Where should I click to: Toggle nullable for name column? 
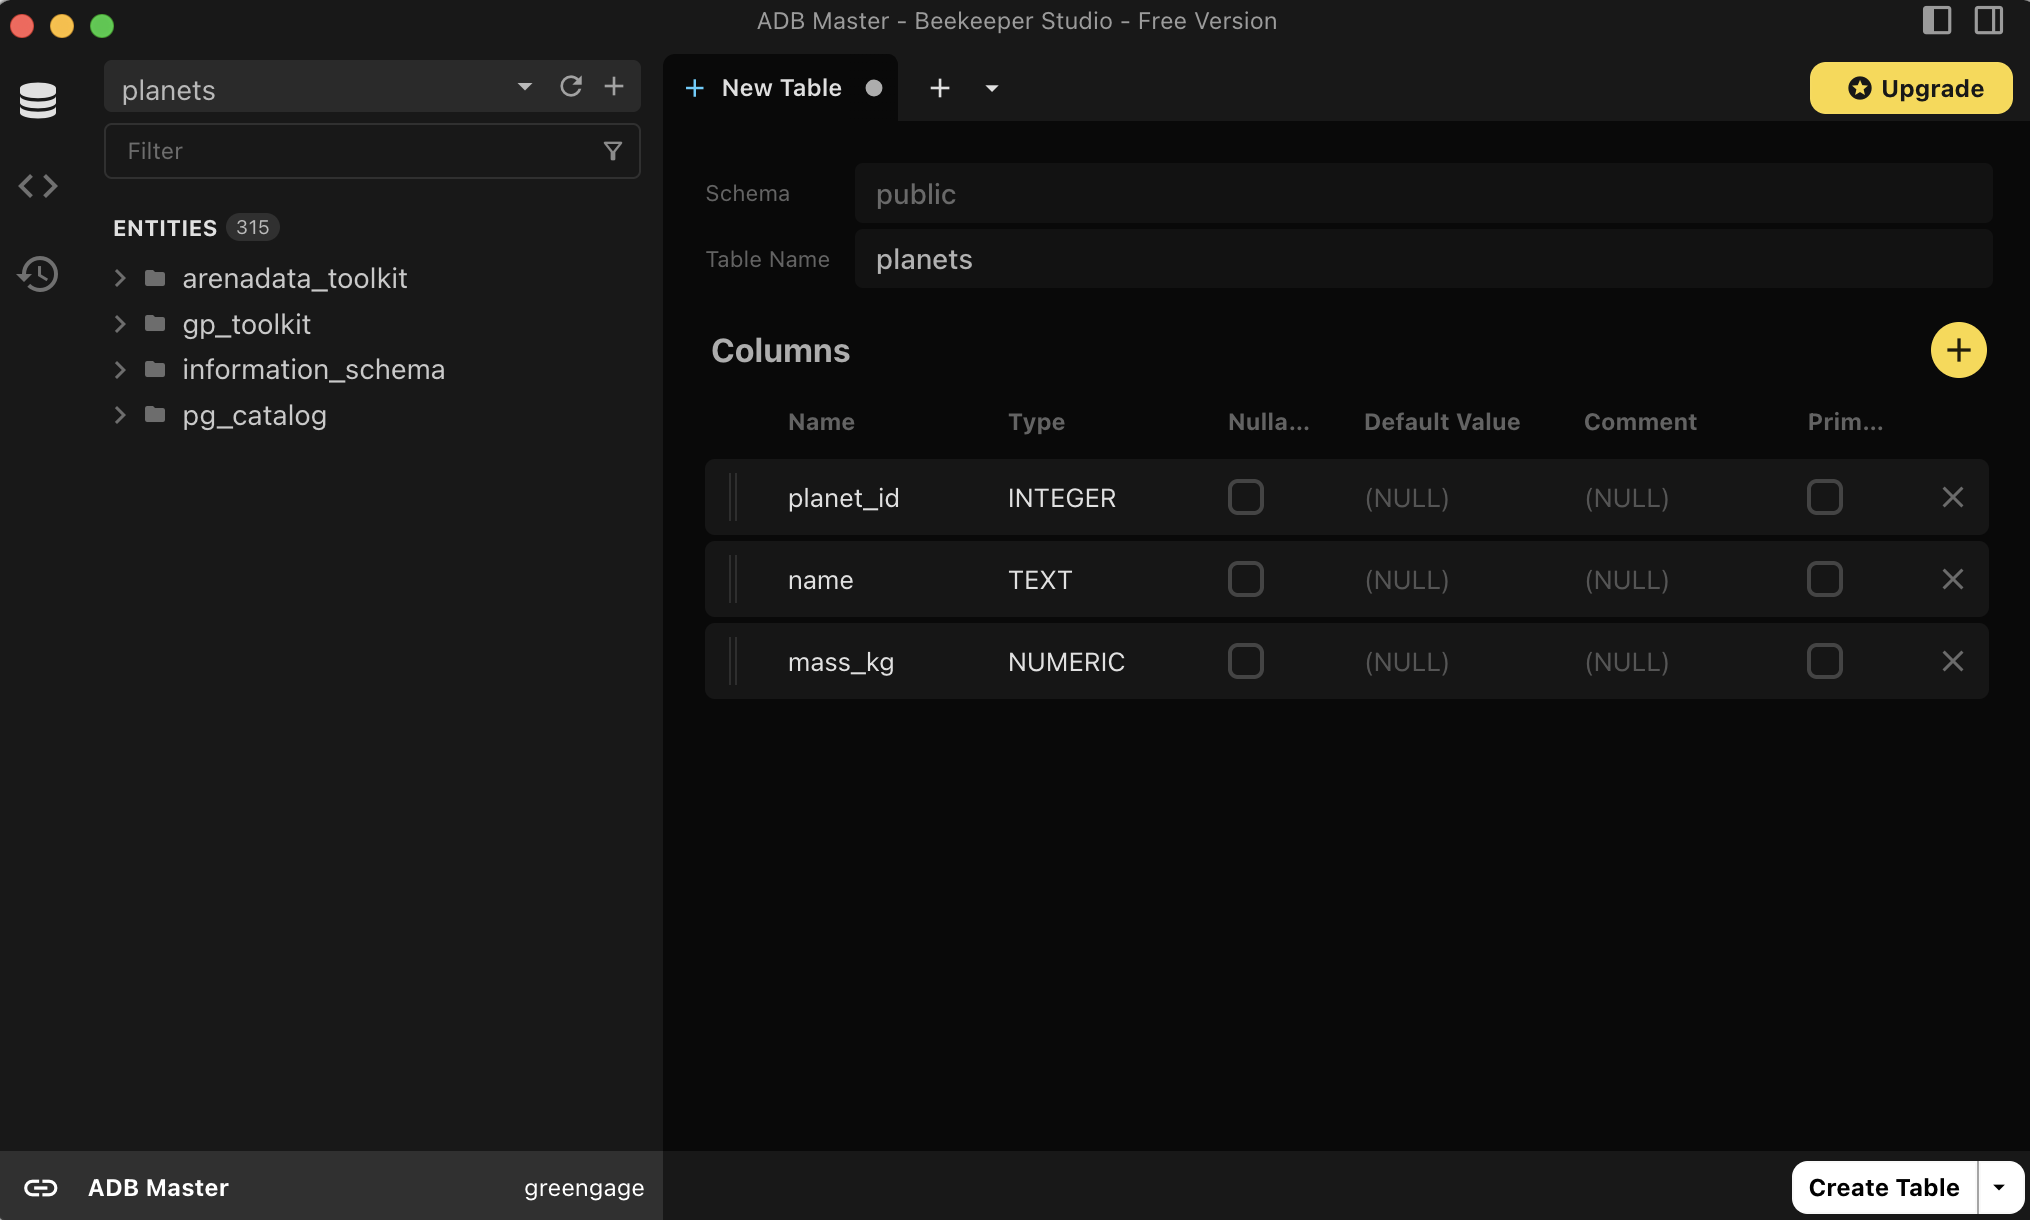click(x=1245, y=579)
